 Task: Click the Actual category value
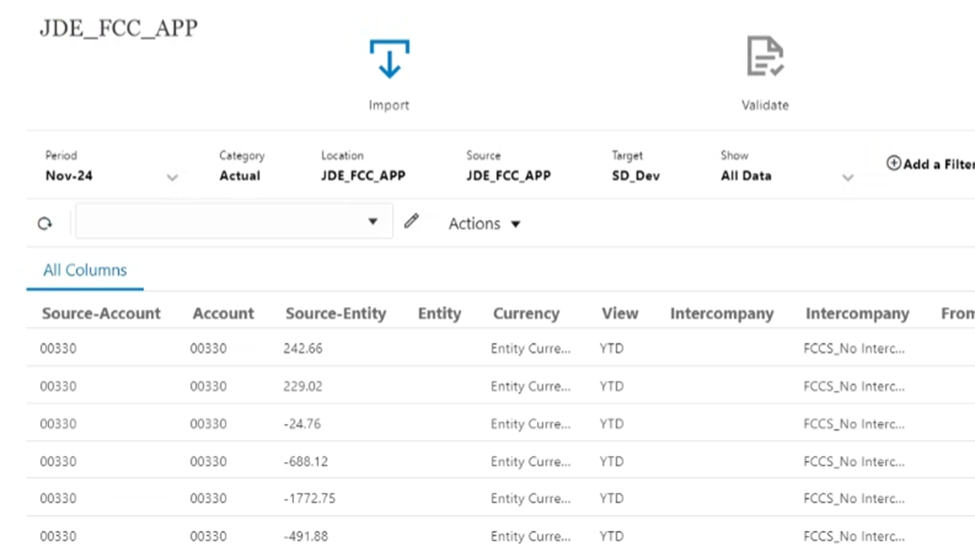pyautogui.click(x=240, y=176)
